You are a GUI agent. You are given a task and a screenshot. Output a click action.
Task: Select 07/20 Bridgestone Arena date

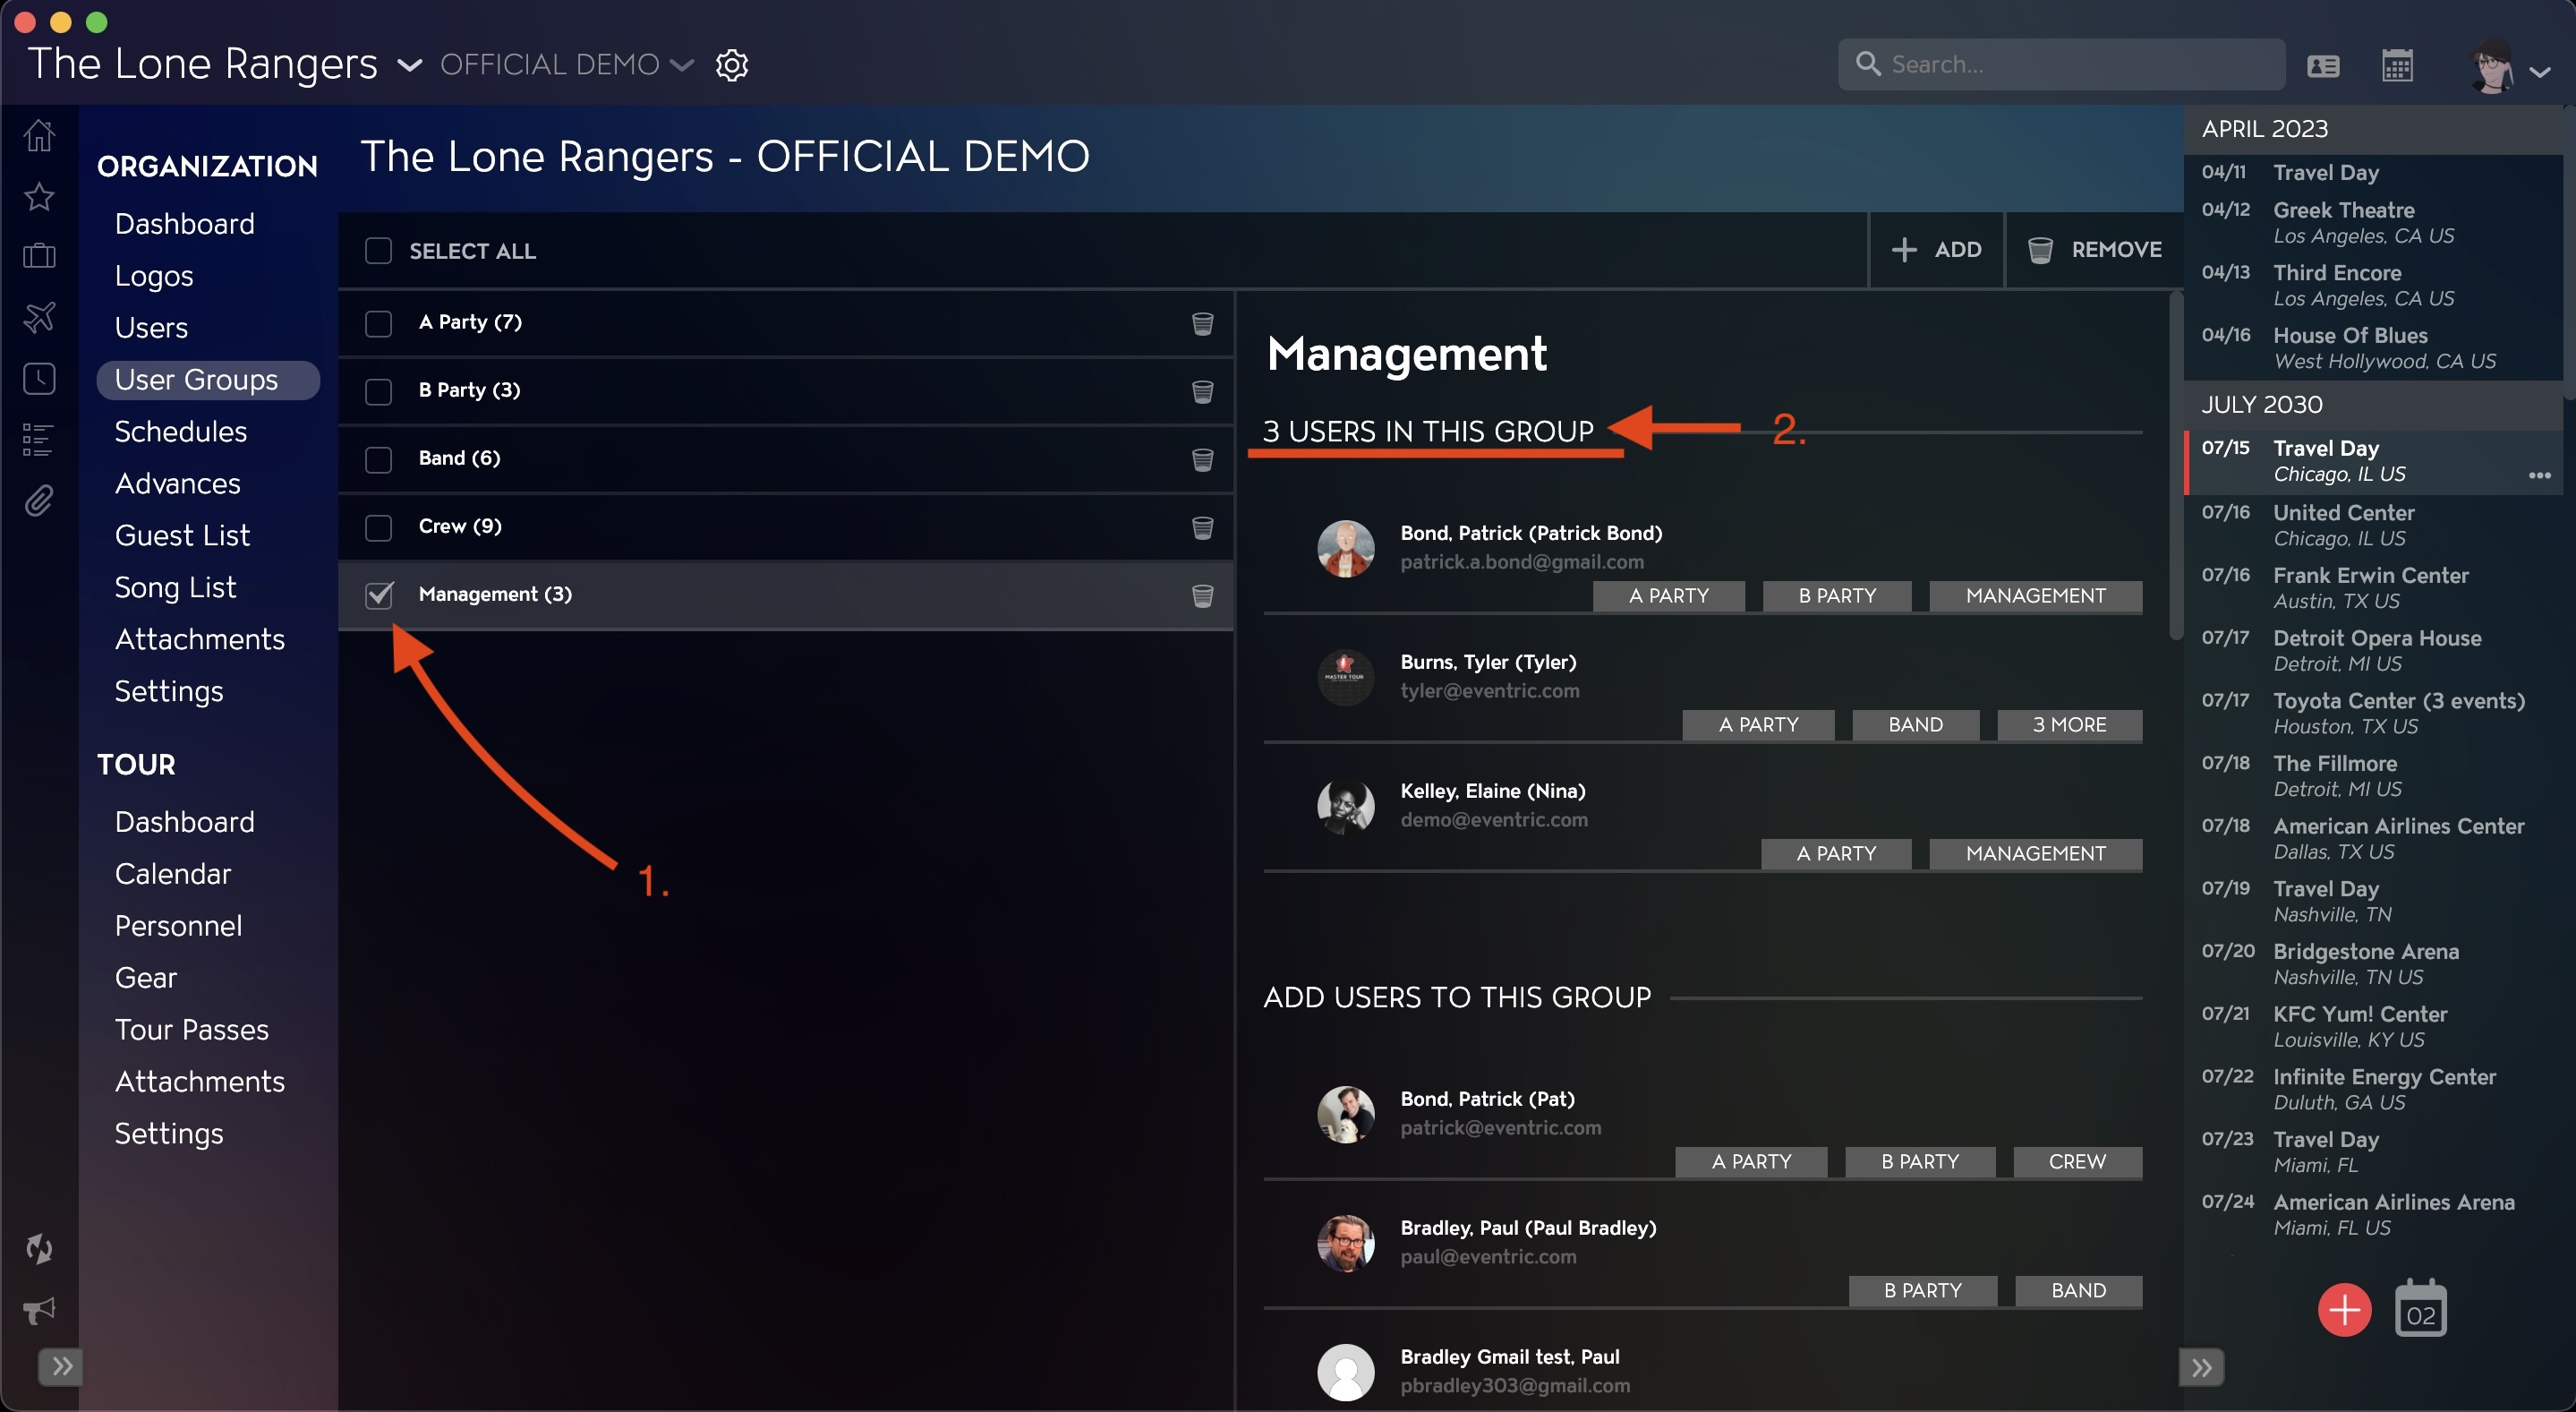(x=2375, y=964)
